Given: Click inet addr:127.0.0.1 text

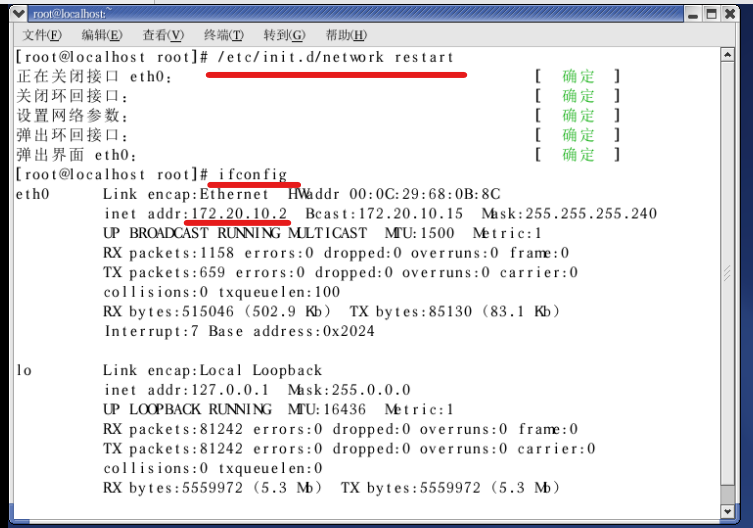Looking at the screenshot, I should [186, 390].
